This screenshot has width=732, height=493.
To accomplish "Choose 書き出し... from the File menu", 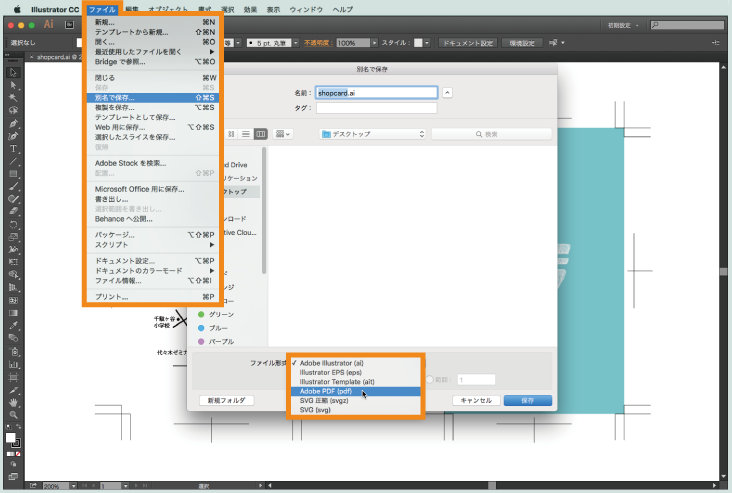I will (153, 199).
